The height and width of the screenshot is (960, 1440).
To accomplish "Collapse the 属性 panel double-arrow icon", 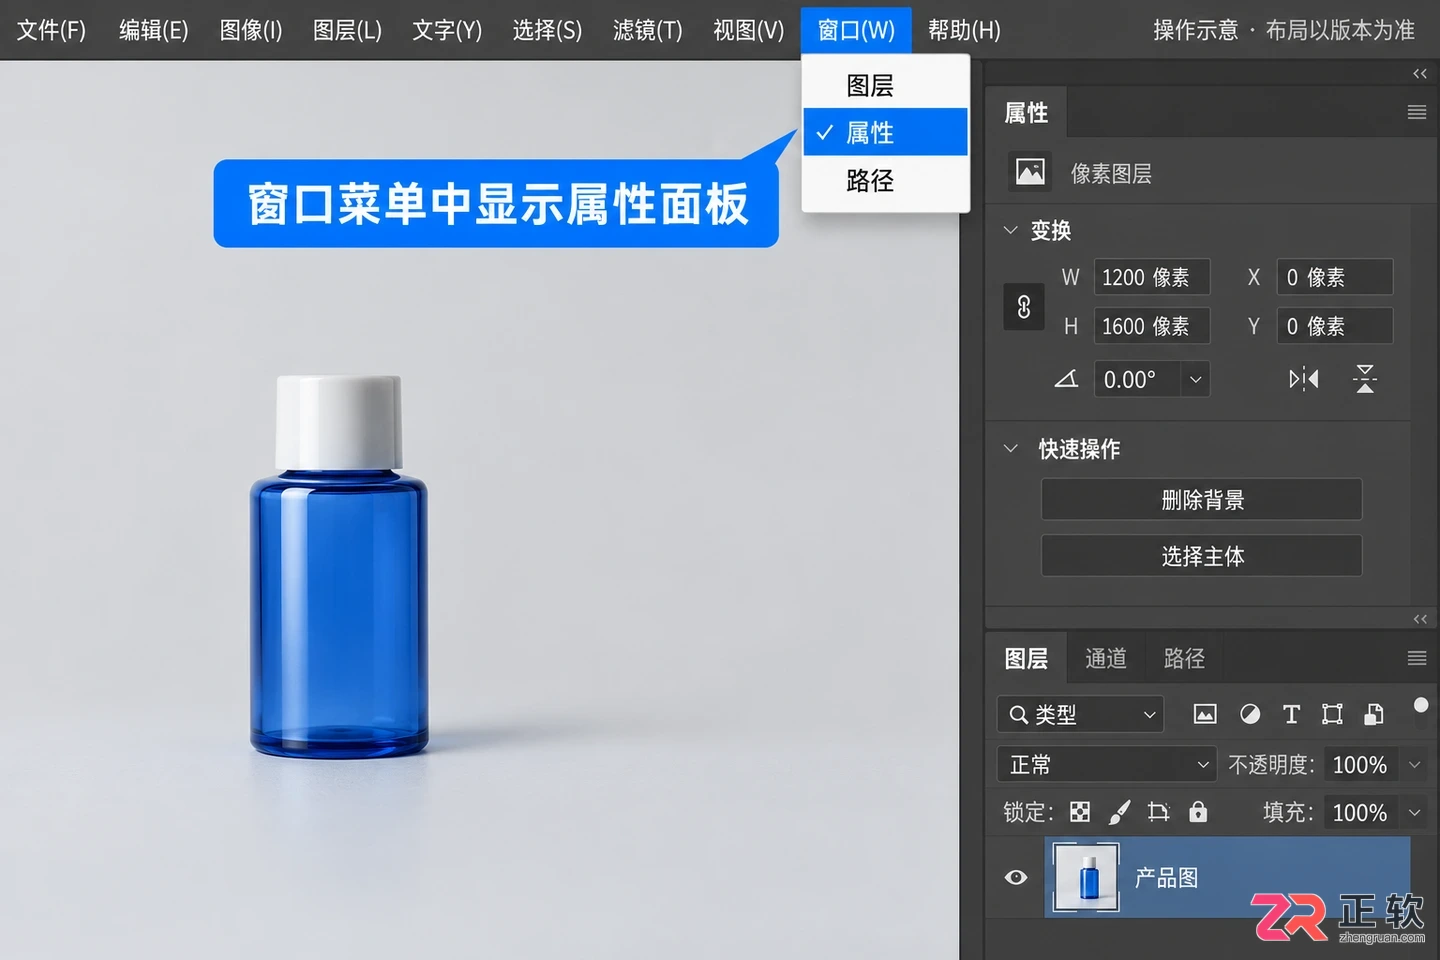I will [1420, 74].
